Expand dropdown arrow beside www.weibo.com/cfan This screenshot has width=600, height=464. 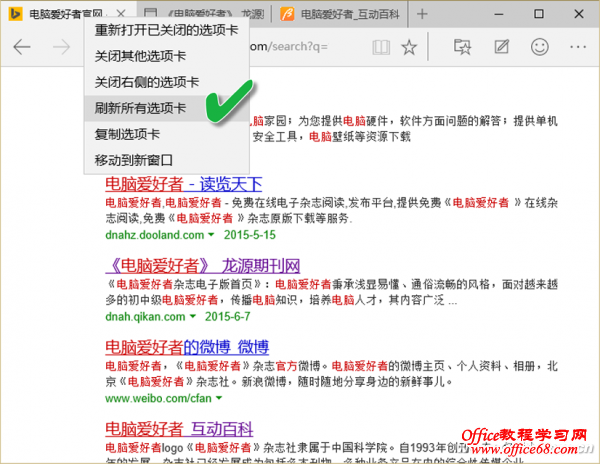point(219,398)
